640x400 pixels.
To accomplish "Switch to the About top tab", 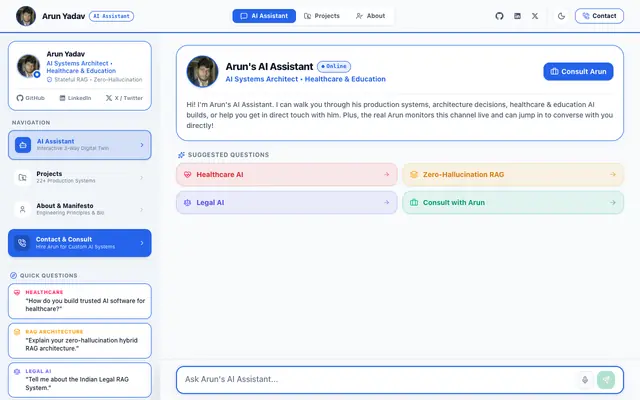I will pyautogui.click(x=370, y=16).
